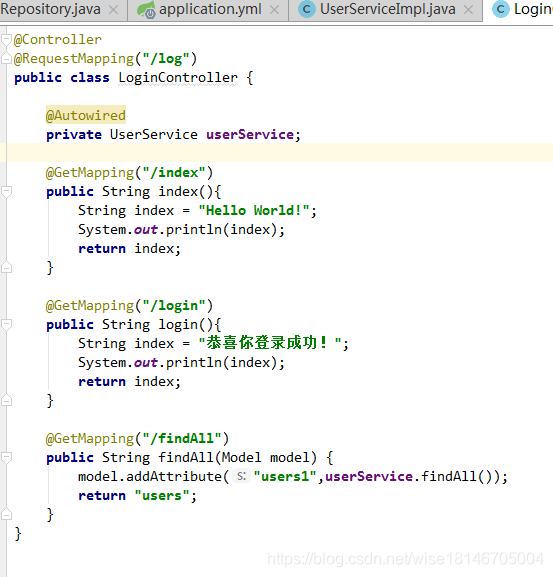Open the UserServiceImpl.java tab
Screen dimensions: 553x577
[x=386, y=10]
